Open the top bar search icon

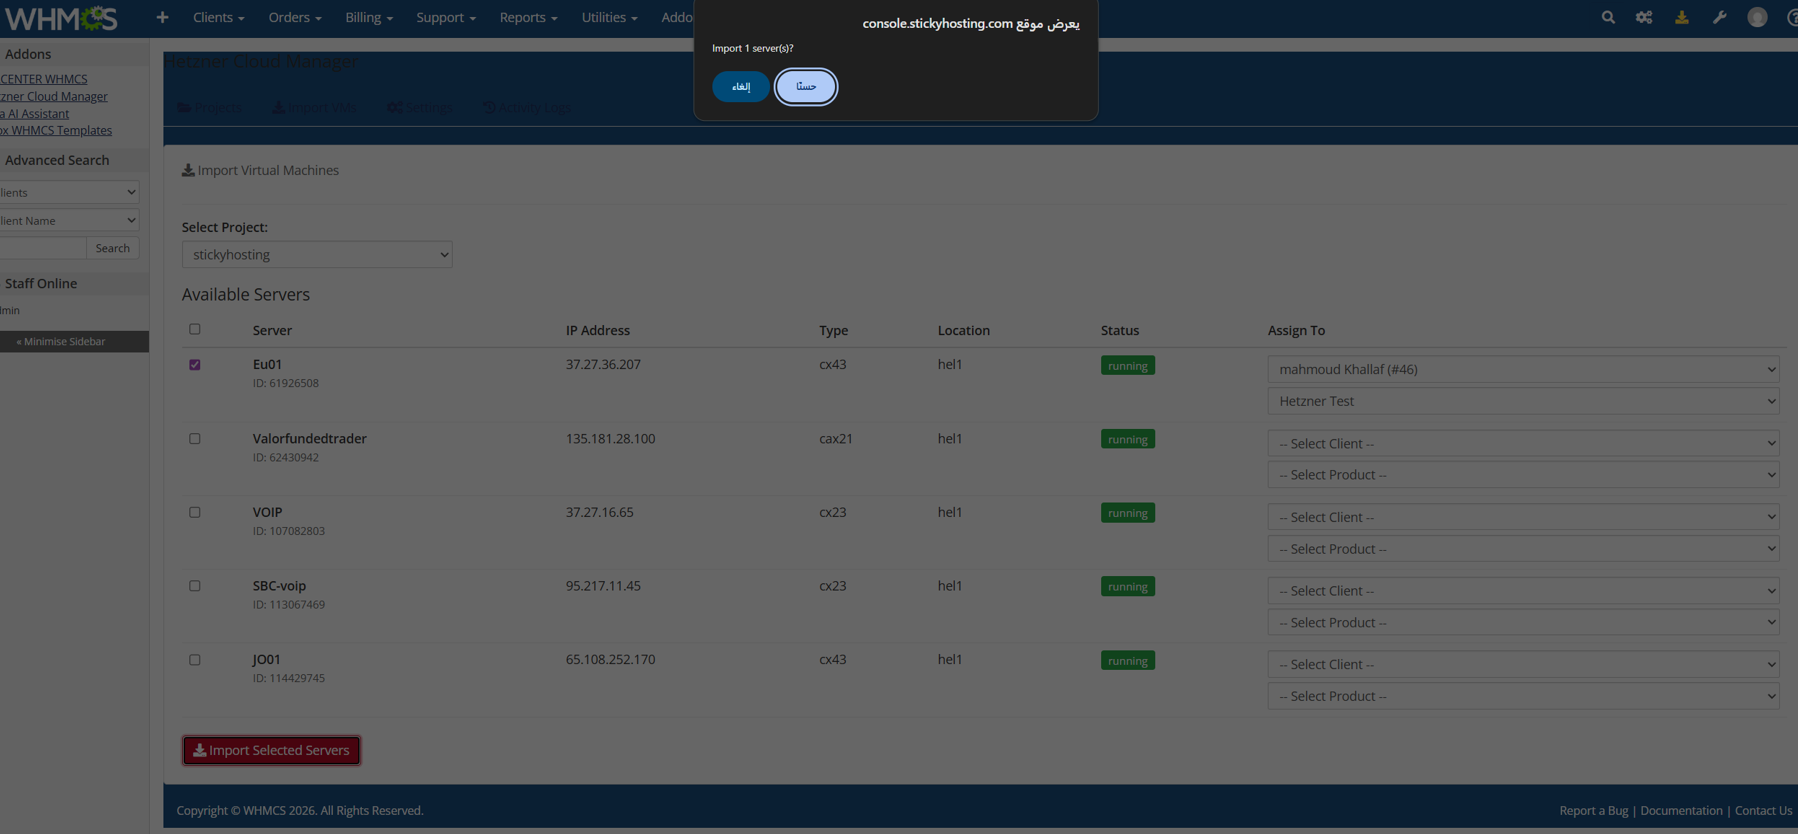coord(1608,17)
